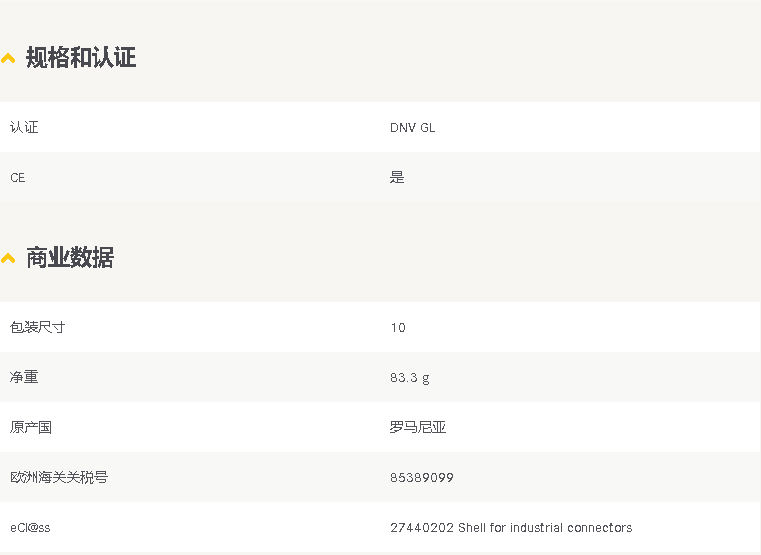This screenshot has width=761, height=555.
Task: Click the eCl@ss row label
Action: [x=30, y=528]
